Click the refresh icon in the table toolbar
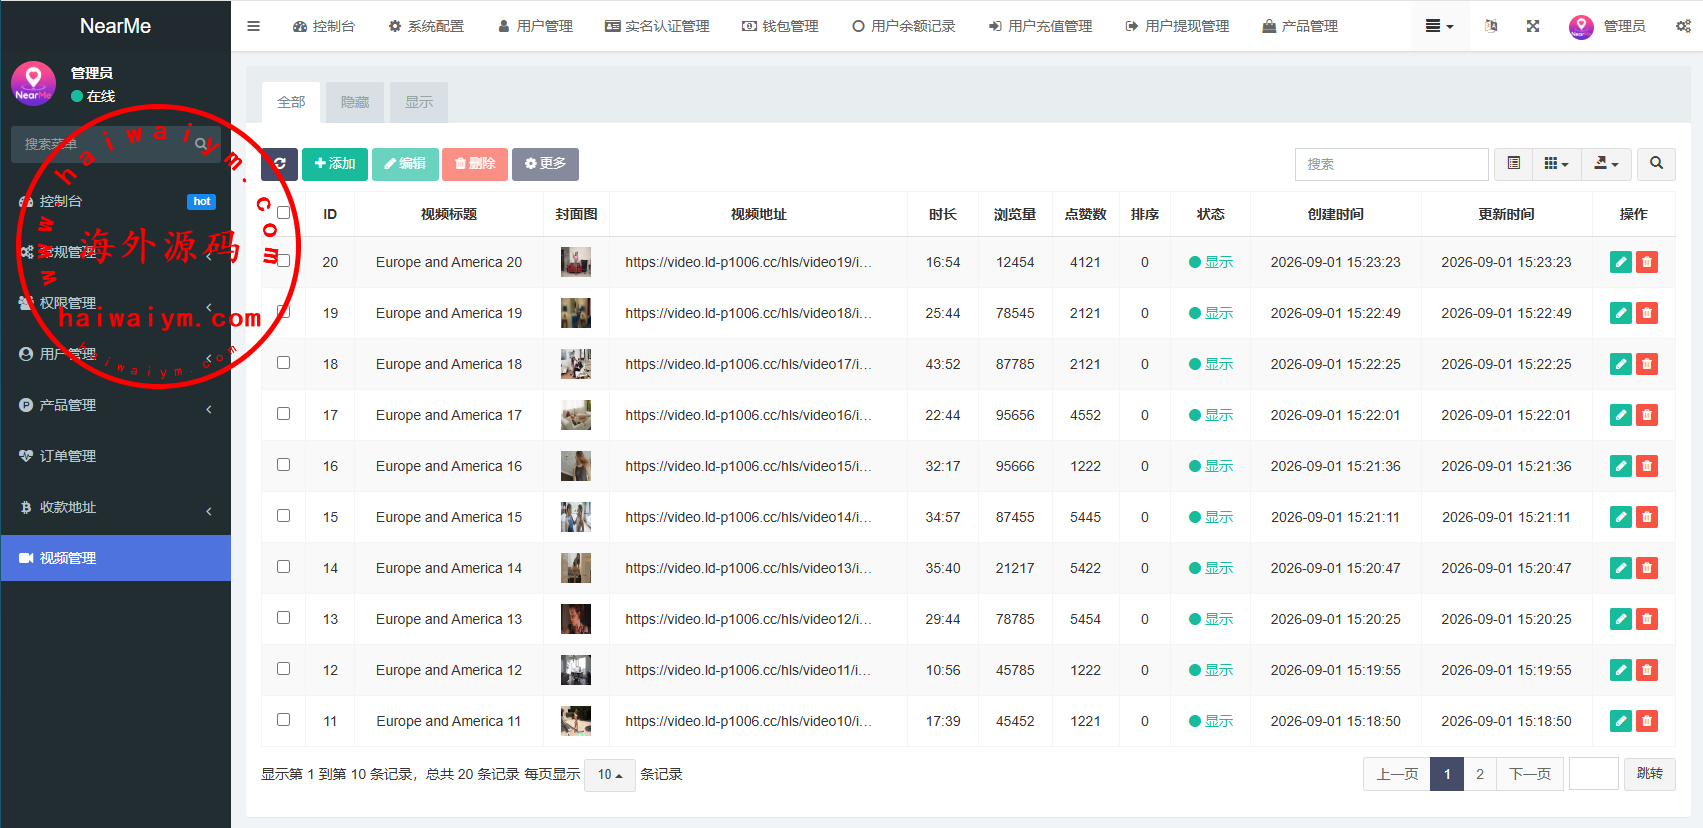1703x828 pixels. tap(280, 164)
